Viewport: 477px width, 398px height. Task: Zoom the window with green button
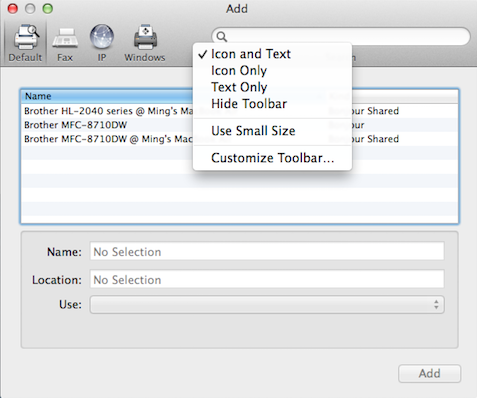pyautogui.click(x=48, y=9)
